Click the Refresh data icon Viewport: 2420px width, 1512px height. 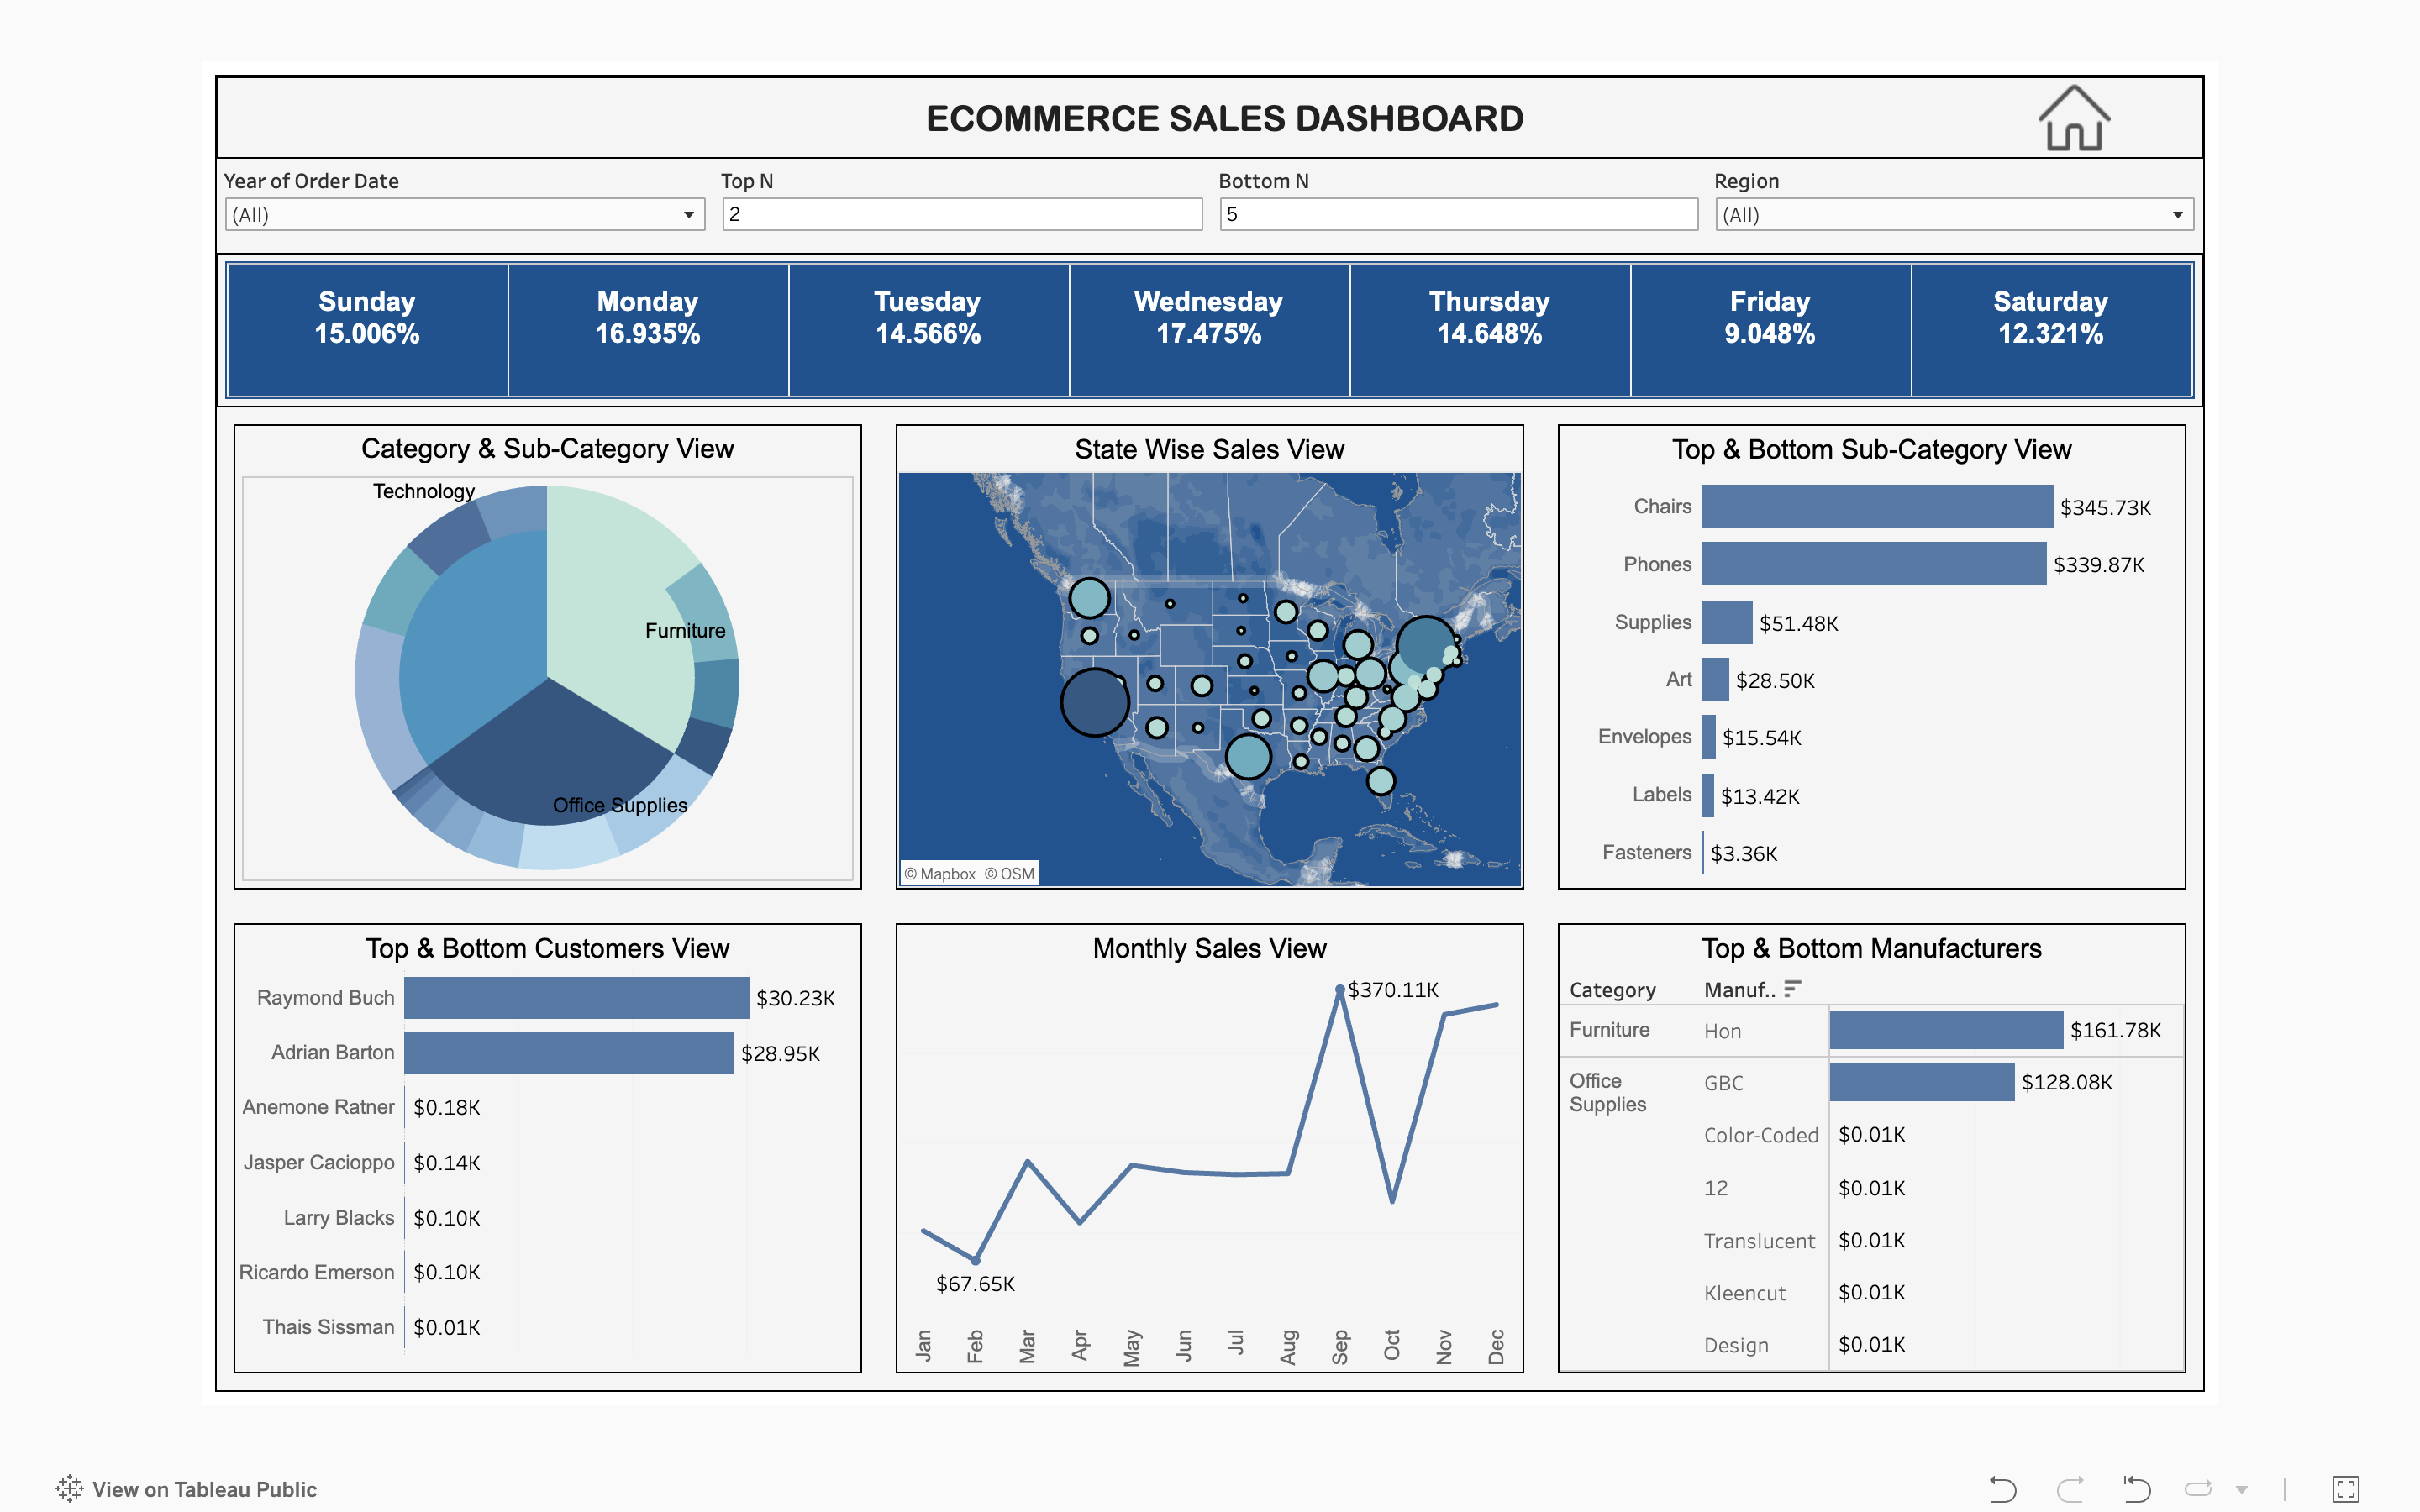click(x=2198, y=1489)
